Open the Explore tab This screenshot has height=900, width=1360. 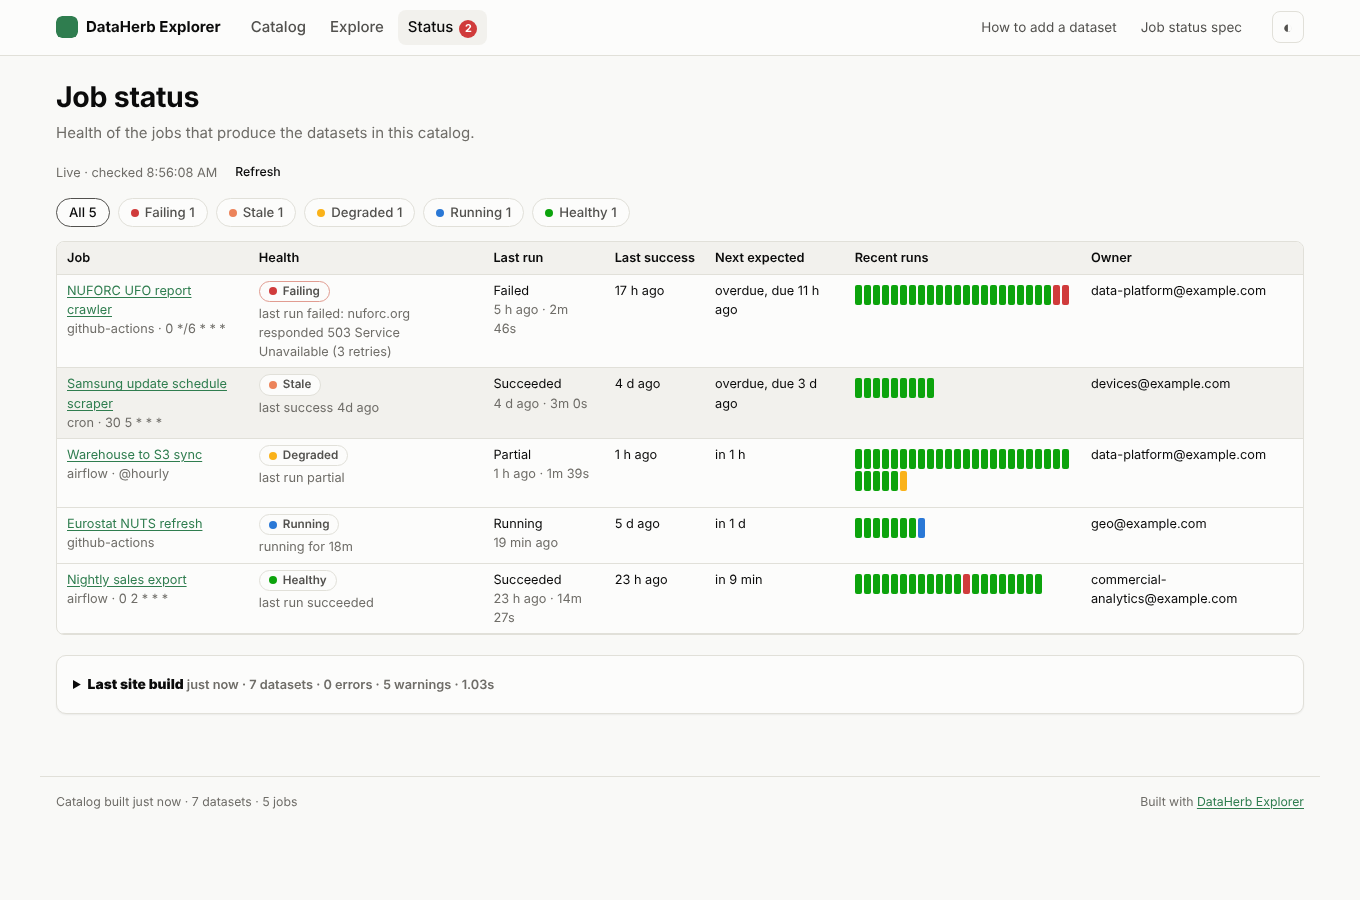point(357,27)
